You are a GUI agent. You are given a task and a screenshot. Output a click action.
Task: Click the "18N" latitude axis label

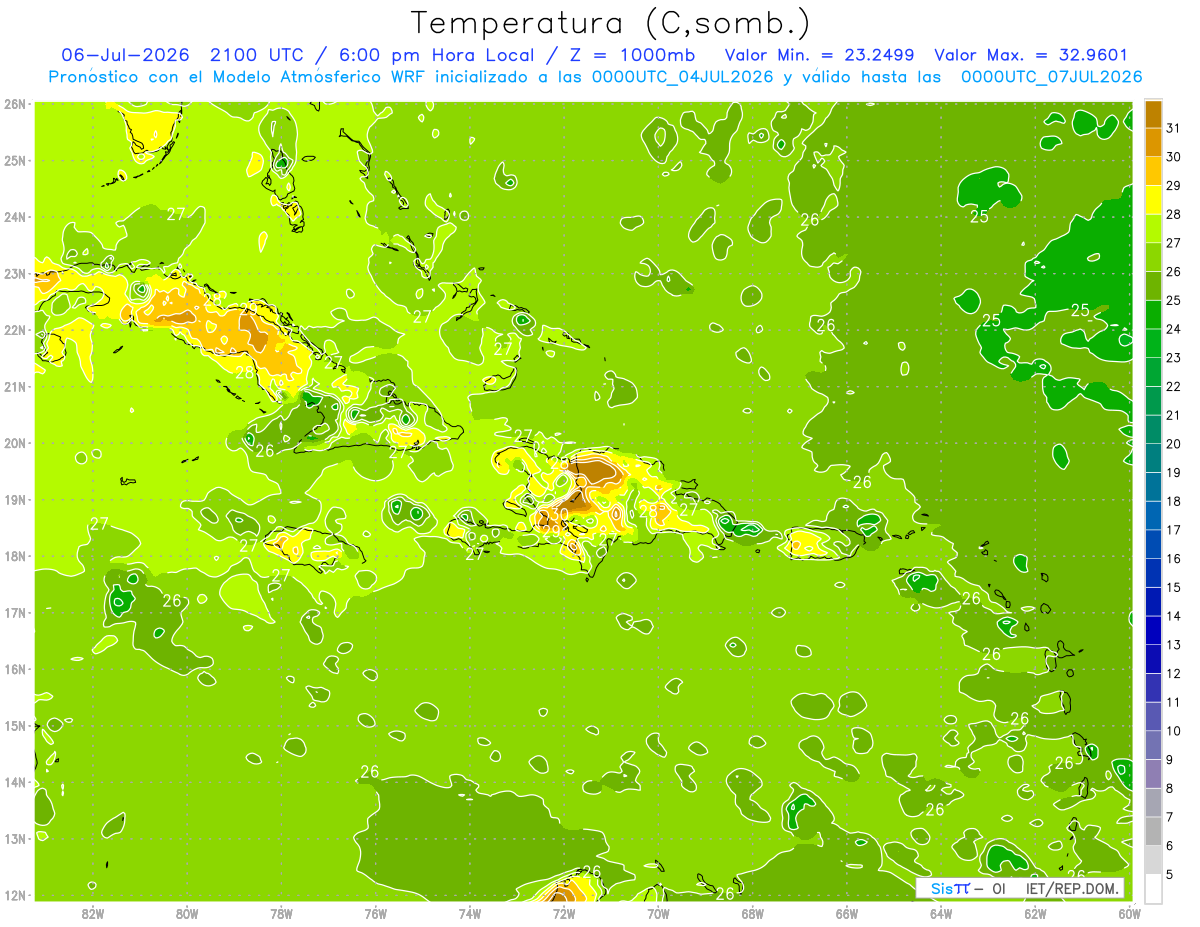[x=15, y=557]
